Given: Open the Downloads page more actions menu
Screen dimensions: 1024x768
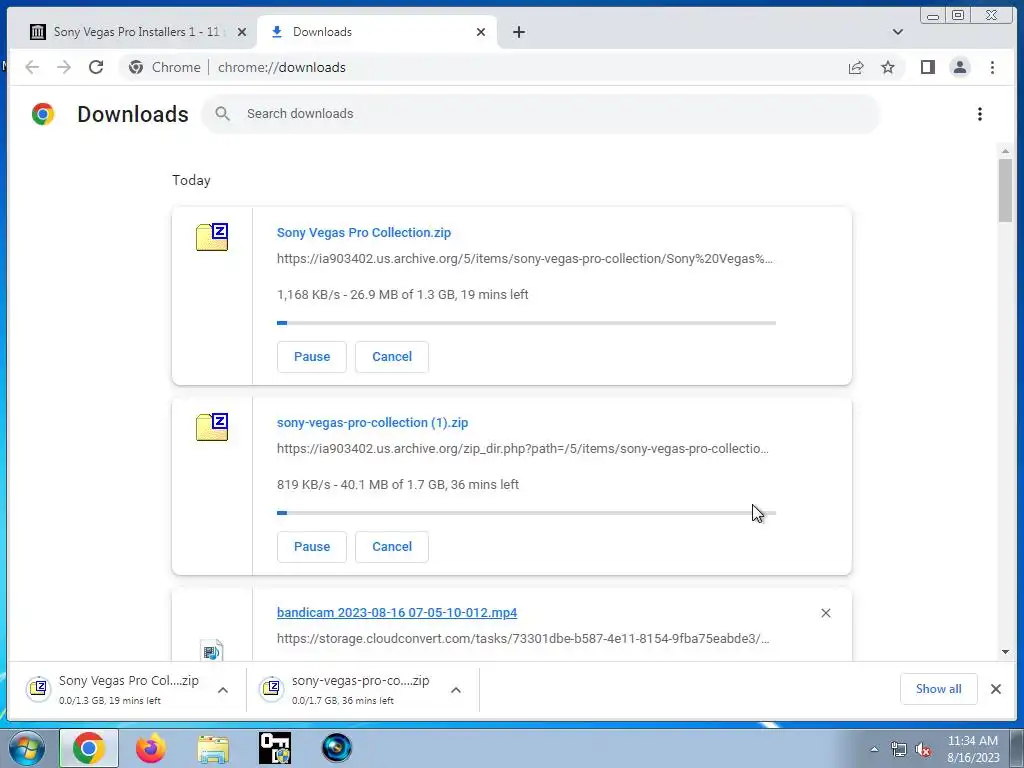Looking at the screenshot, I should click(x=980, y=114).
